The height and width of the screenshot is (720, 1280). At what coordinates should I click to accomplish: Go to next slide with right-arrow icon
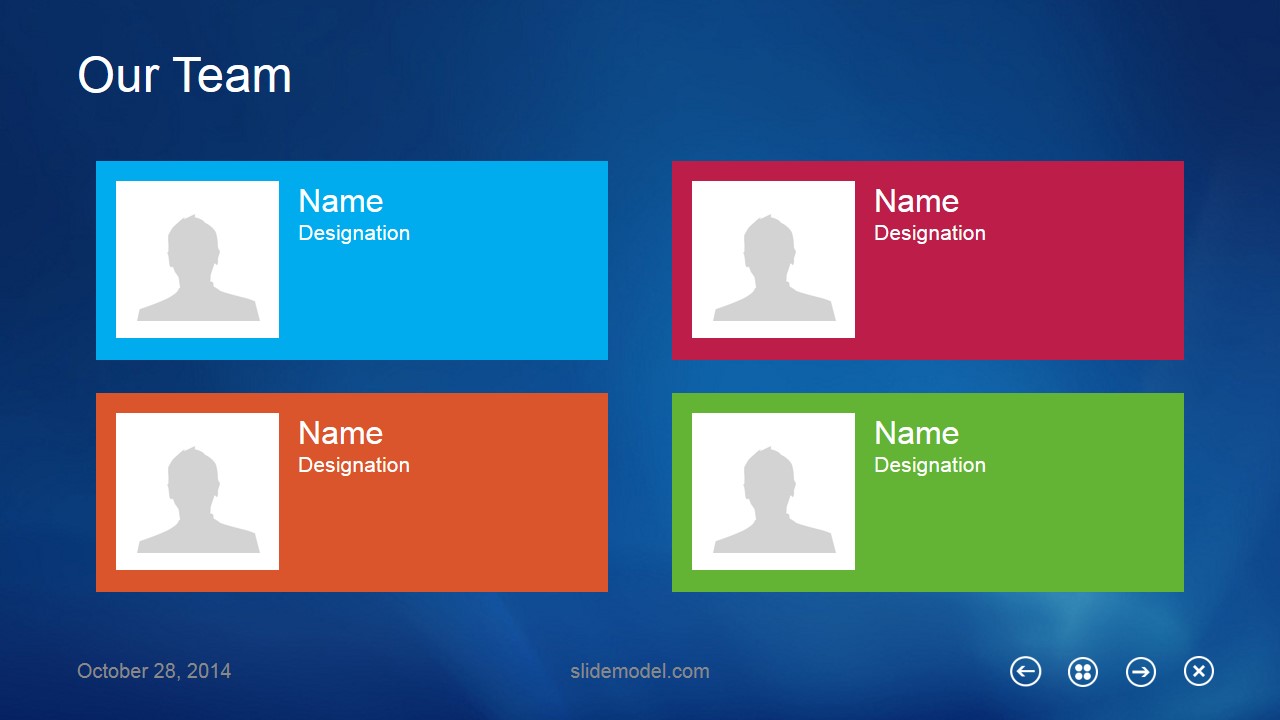(x=1141, y=672)
